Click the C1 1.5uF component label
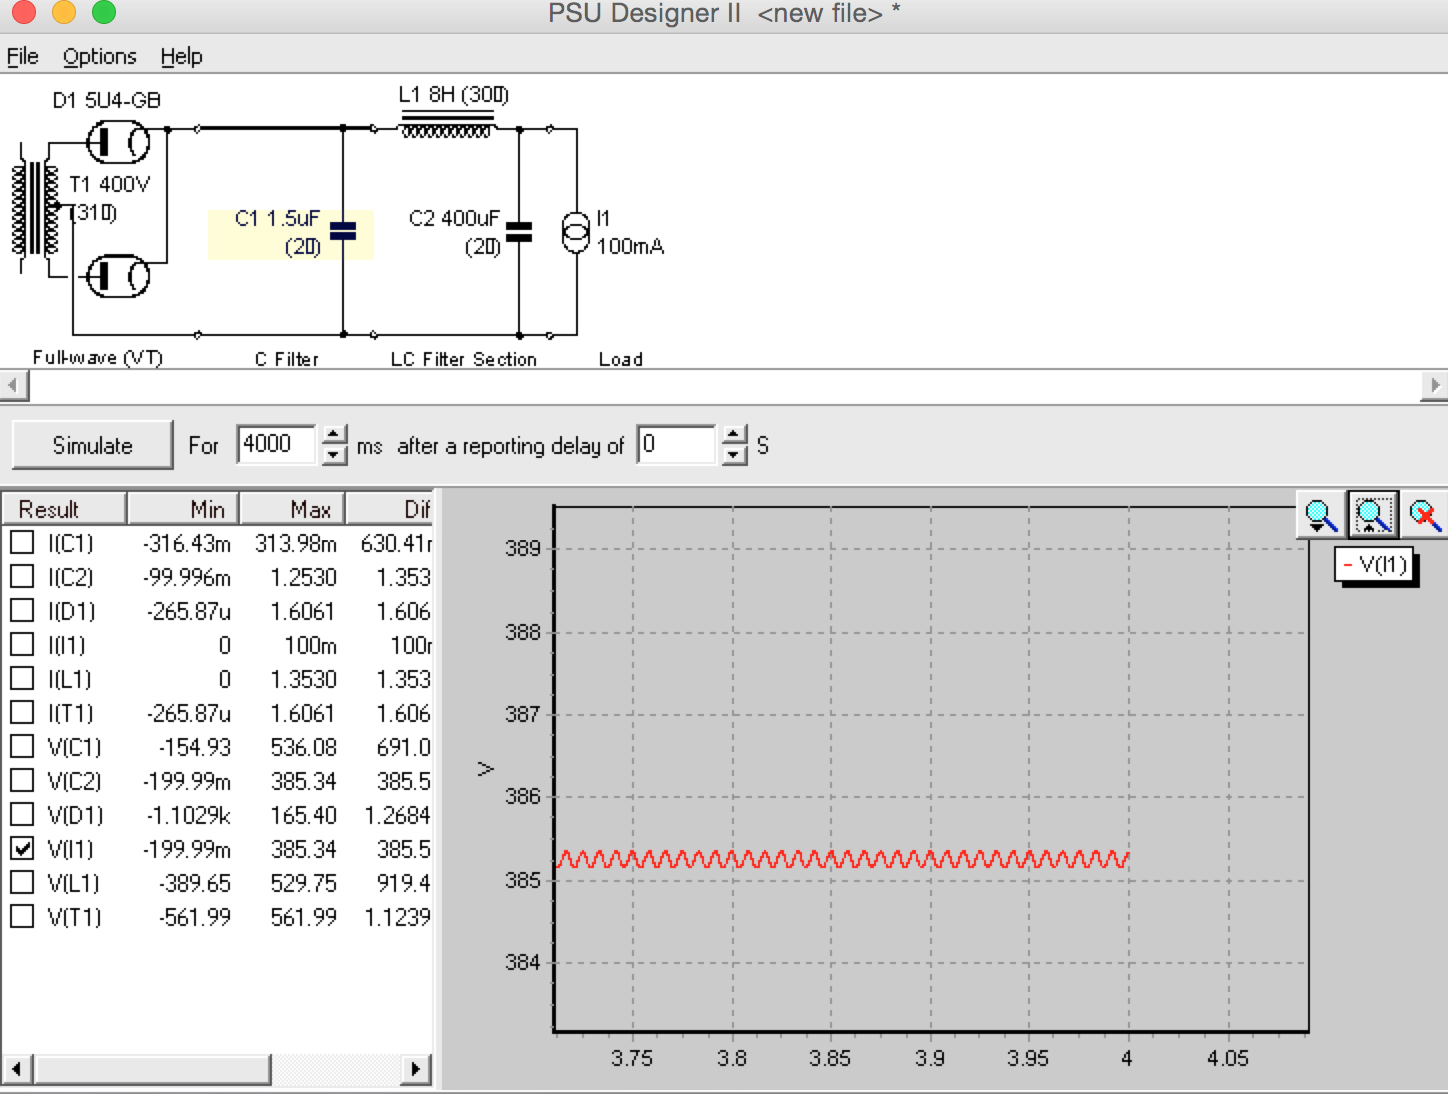 278,232
